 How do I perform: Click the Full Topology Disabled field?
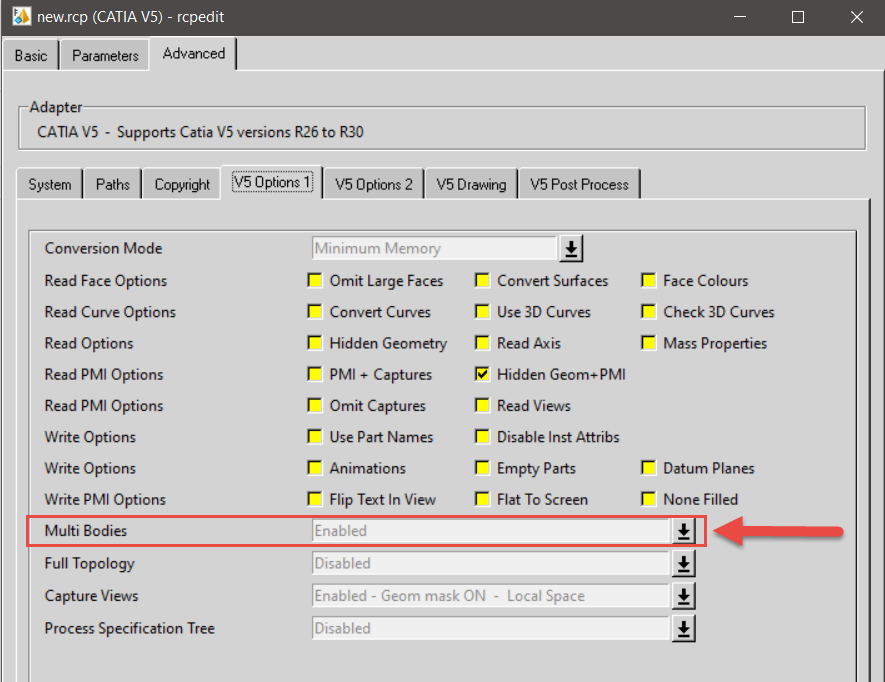(490, 563)
